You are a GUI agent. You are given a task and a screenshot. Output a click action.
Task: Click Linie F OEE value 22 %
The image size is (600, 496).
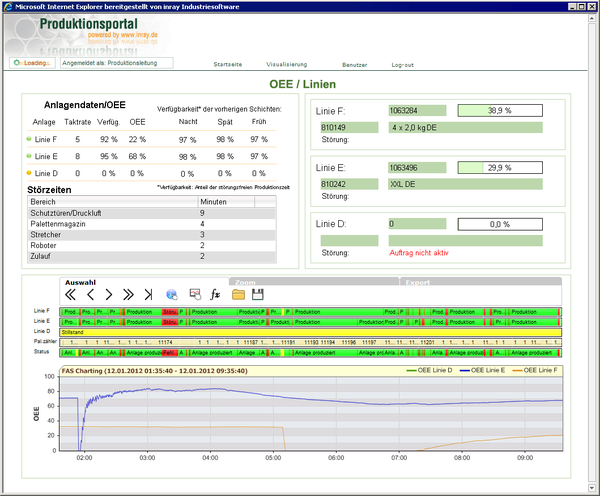[137, 139]
